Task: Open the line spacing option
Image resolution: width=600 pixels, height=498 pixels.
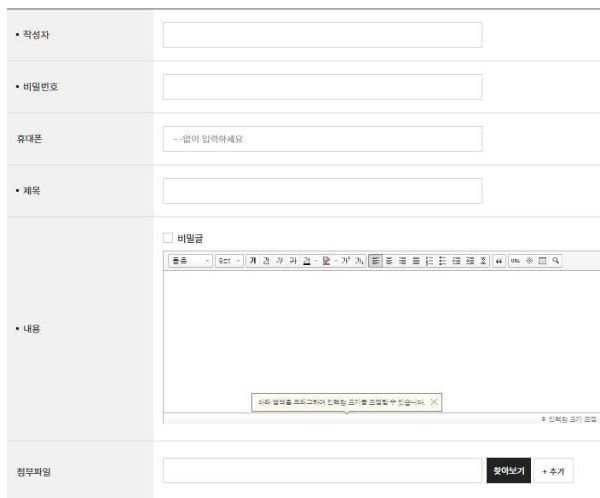Action: click(483, 261)
